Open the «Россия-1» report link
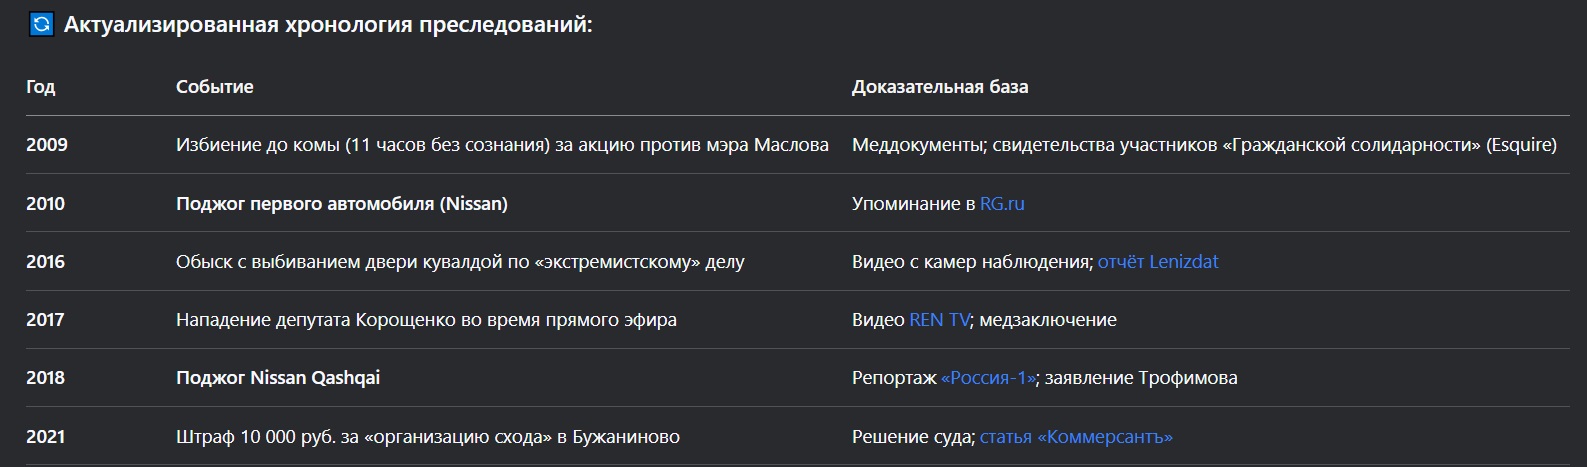The image size is (1587, 467). pyautogui.click(x=989, y=378)
